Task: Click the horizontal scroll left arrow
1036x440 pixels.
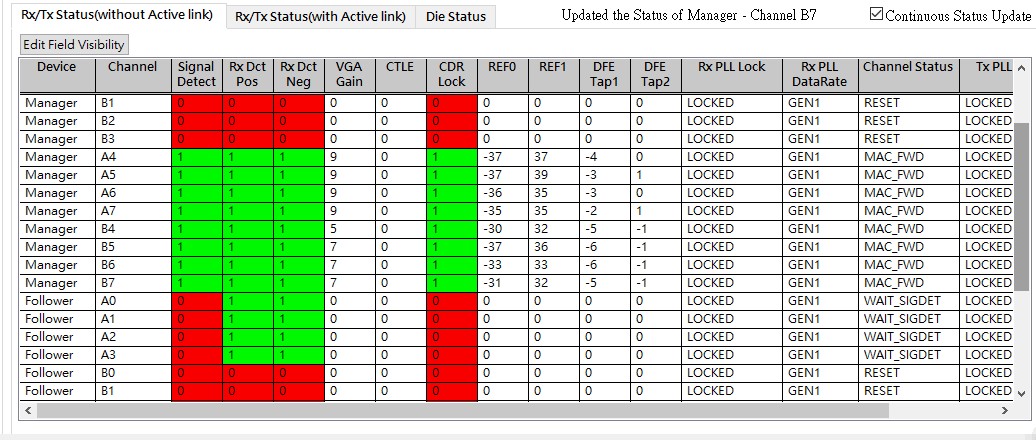Action: click(x=28, y=410)
